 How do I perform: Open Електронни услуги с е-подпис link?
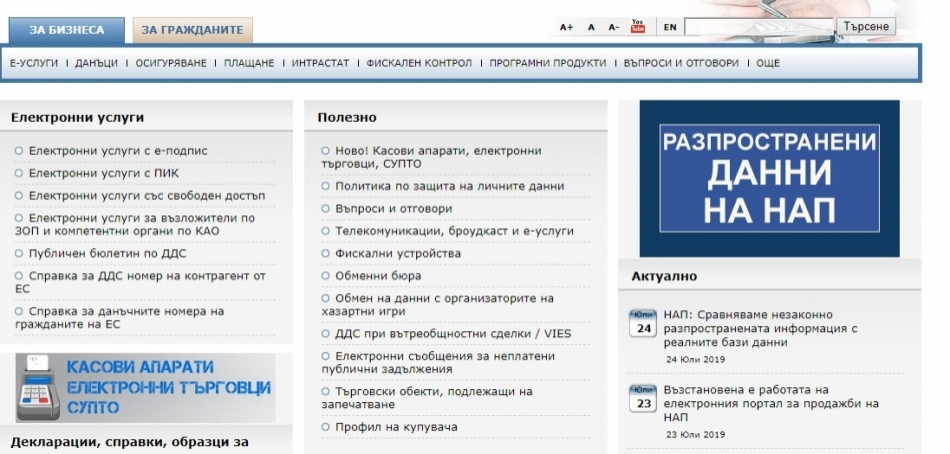pyautogui.click(x=118, y=151)
